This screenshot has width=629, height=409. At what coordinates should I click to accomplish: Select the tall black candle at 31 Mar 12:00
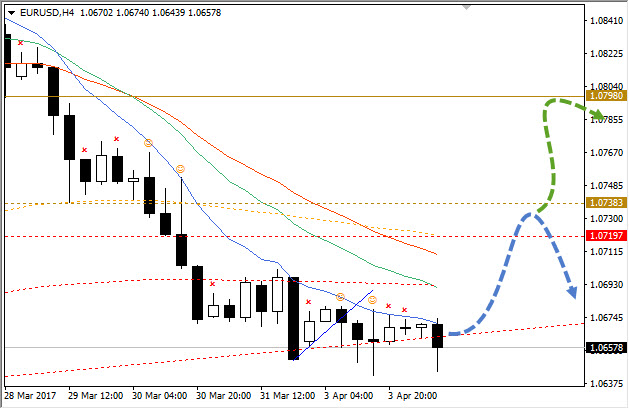(x=294, y=318)
